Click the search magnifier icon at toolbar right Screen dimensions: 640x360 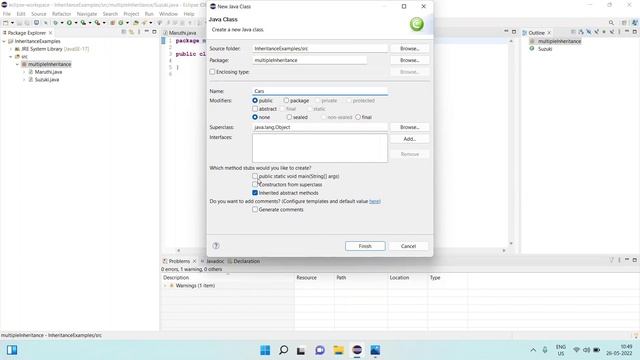click(x=611, y=23)
